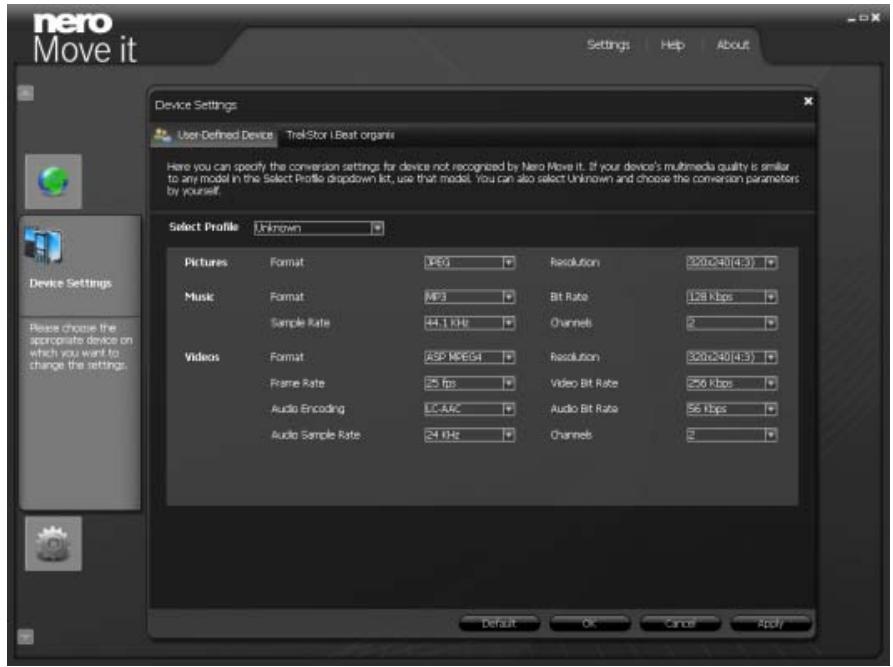Viewport: 893px width, 667px height.
Task: Open the Device Settings sidebar icon
Action: [43, 245]
